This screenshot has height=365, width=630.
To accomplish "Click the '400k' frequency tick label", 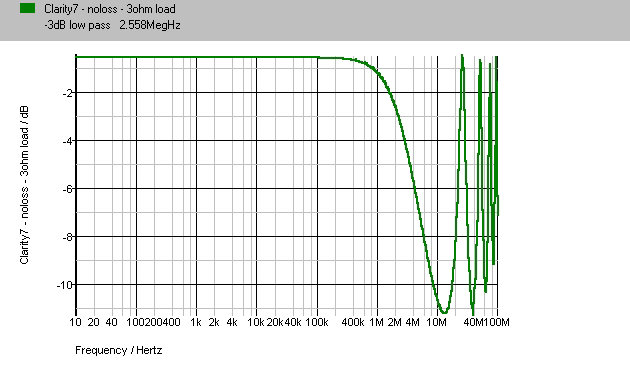I will click(353, 322).
